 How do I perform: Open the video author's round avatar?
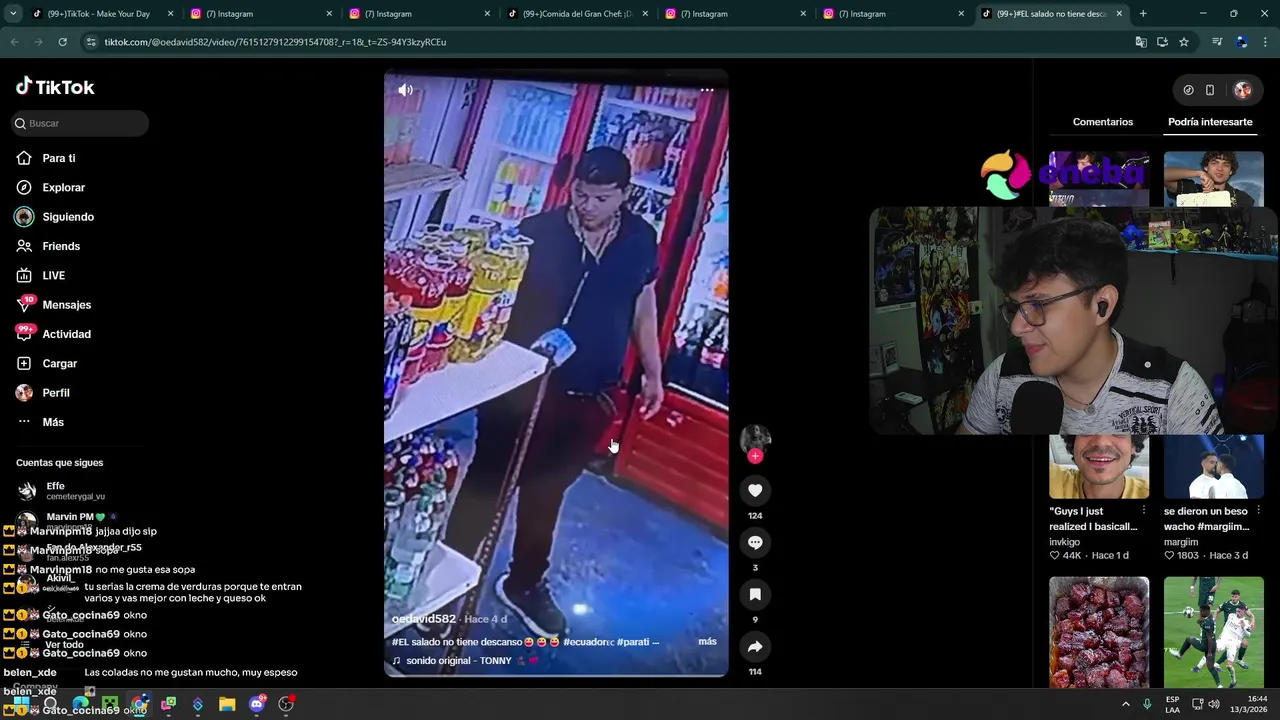755,439
